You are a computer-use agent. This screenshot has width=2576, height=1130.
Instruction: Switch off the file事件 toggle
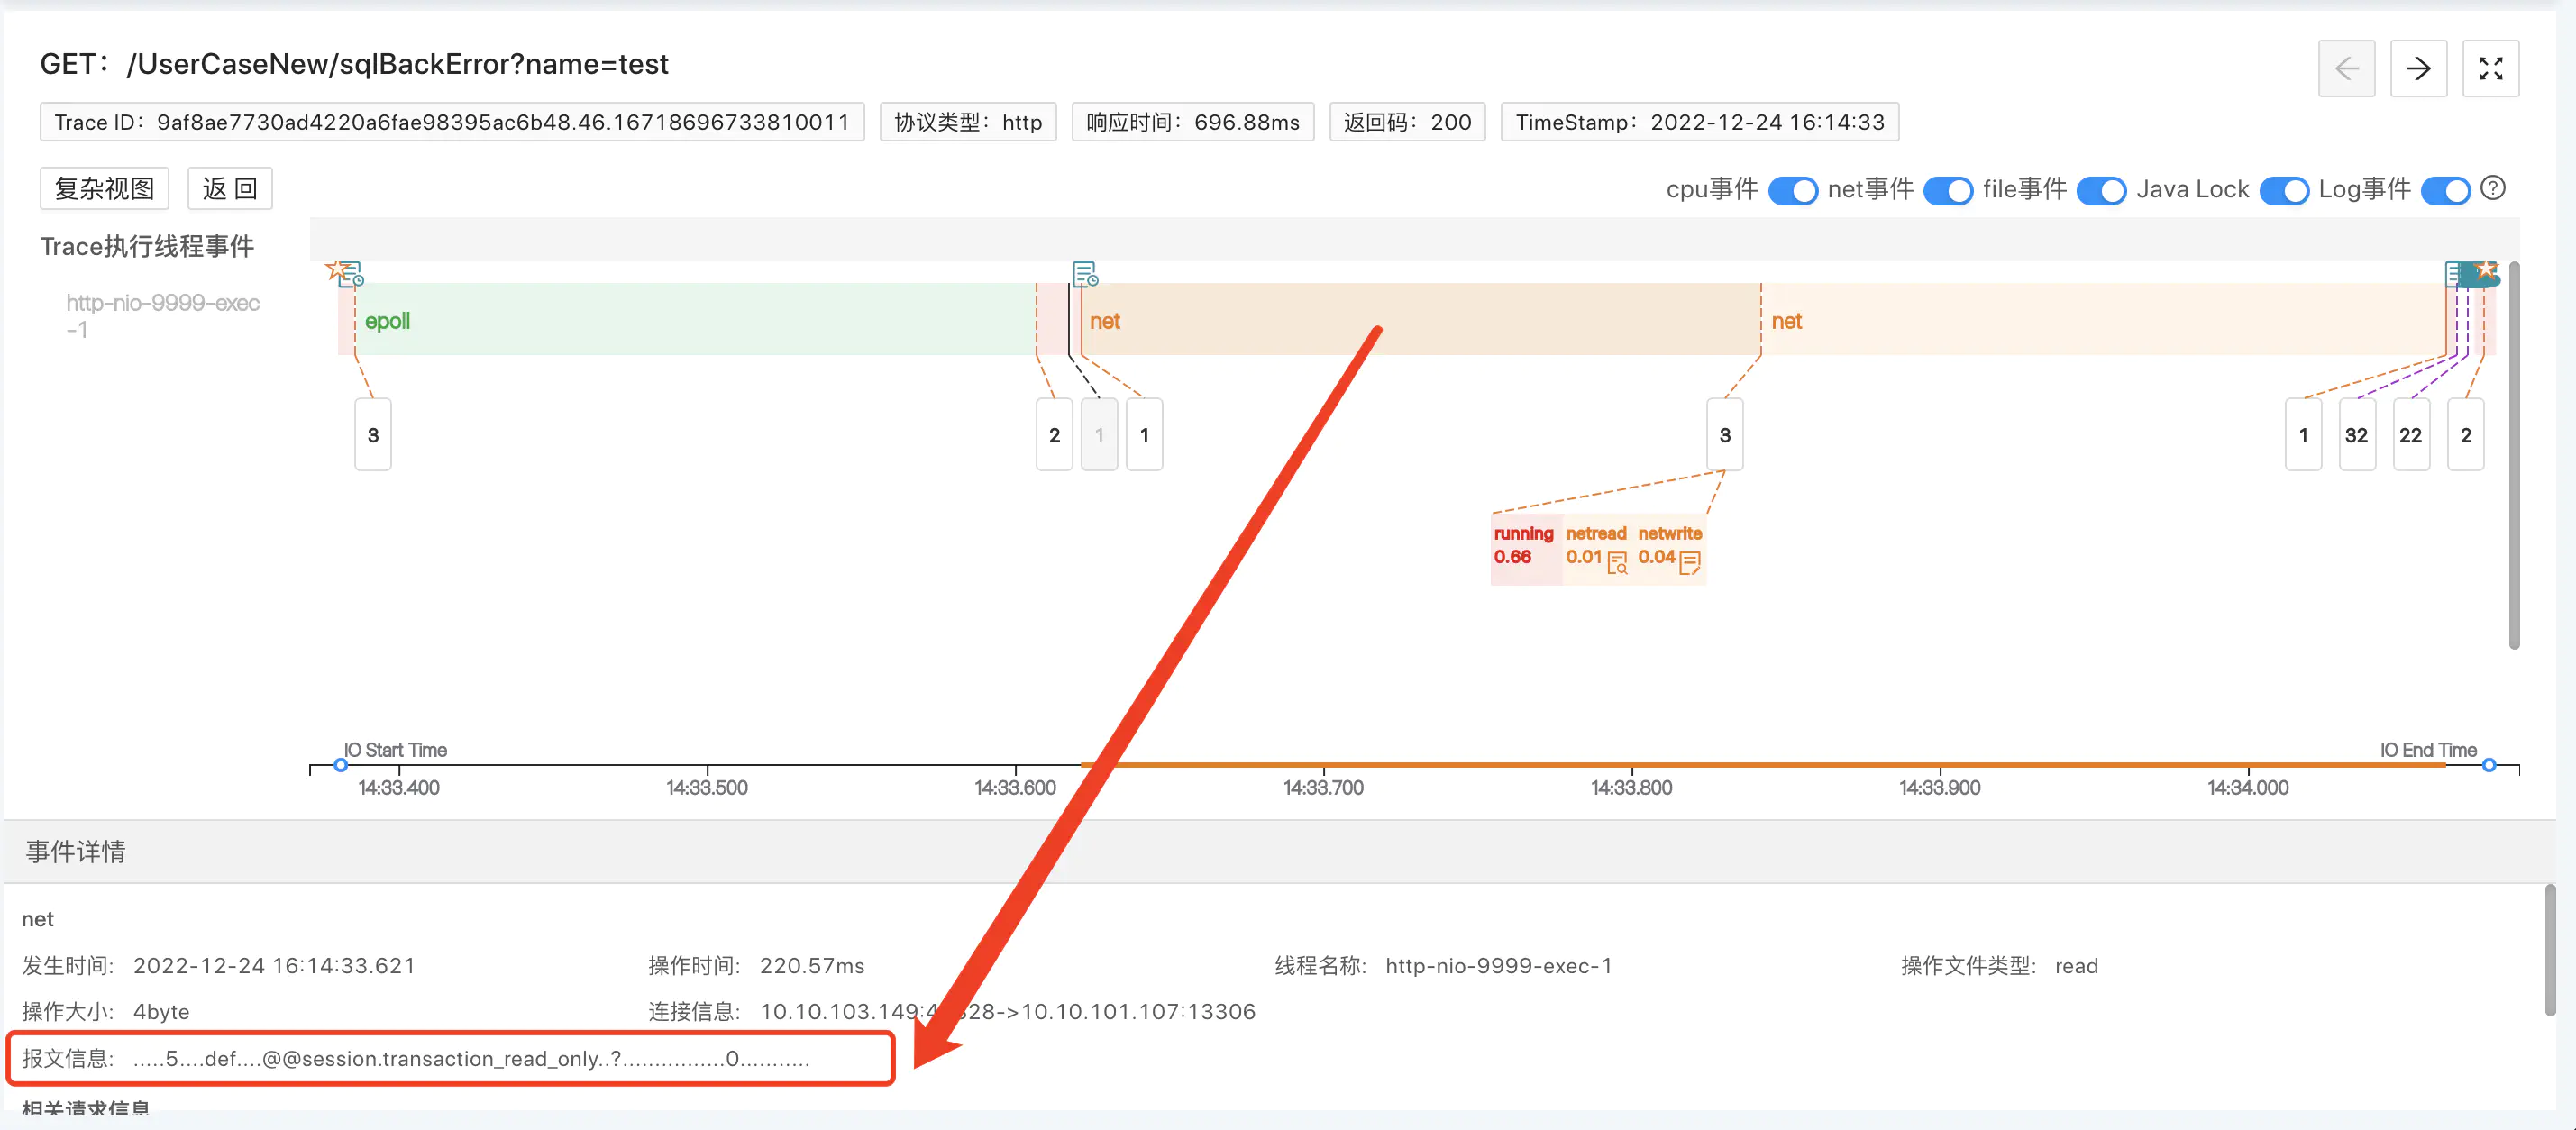coord(2101,190)
